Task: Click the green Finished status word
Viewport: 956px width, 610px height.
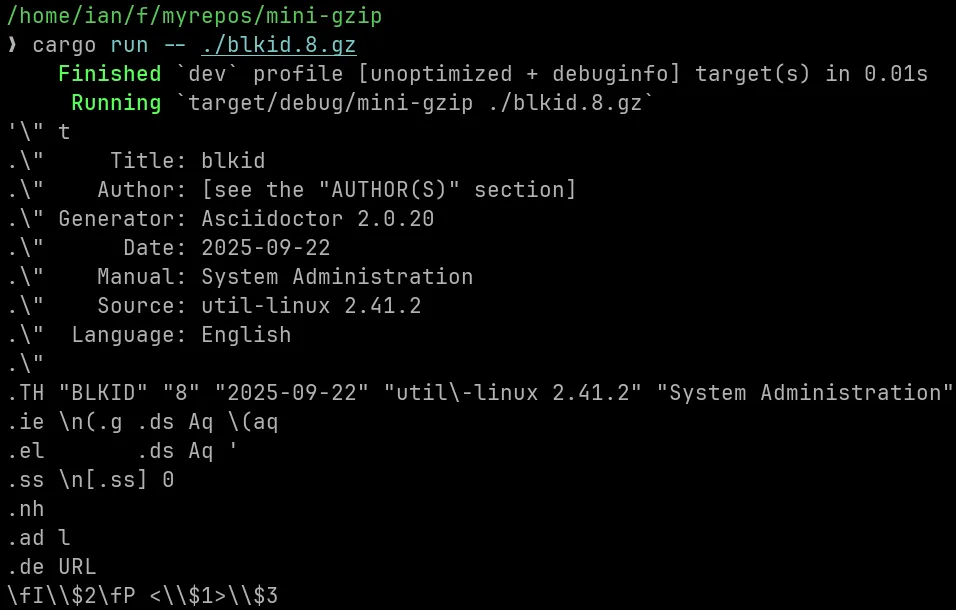Action: click(109, 74)
